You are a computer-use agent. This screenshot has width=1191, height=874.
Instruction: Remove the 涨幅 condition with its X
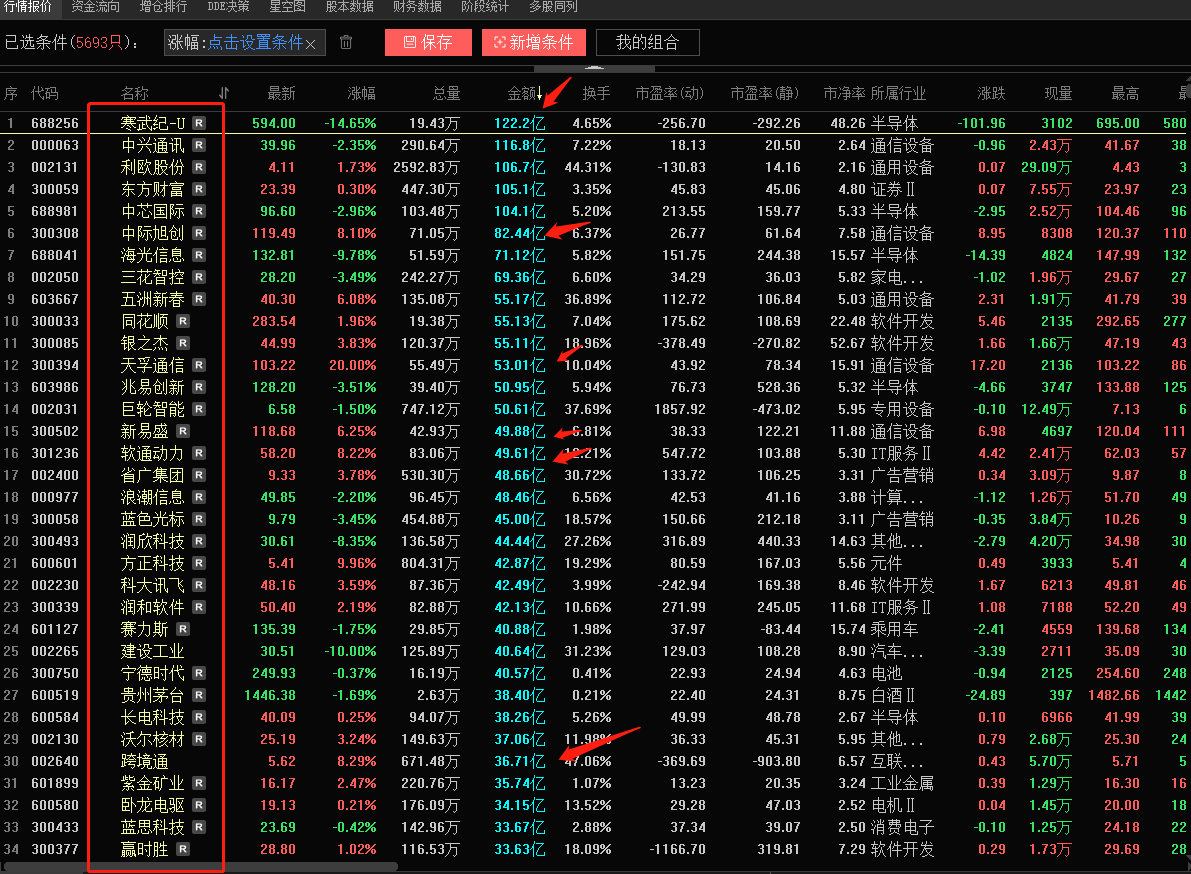[x=311, y=44]
